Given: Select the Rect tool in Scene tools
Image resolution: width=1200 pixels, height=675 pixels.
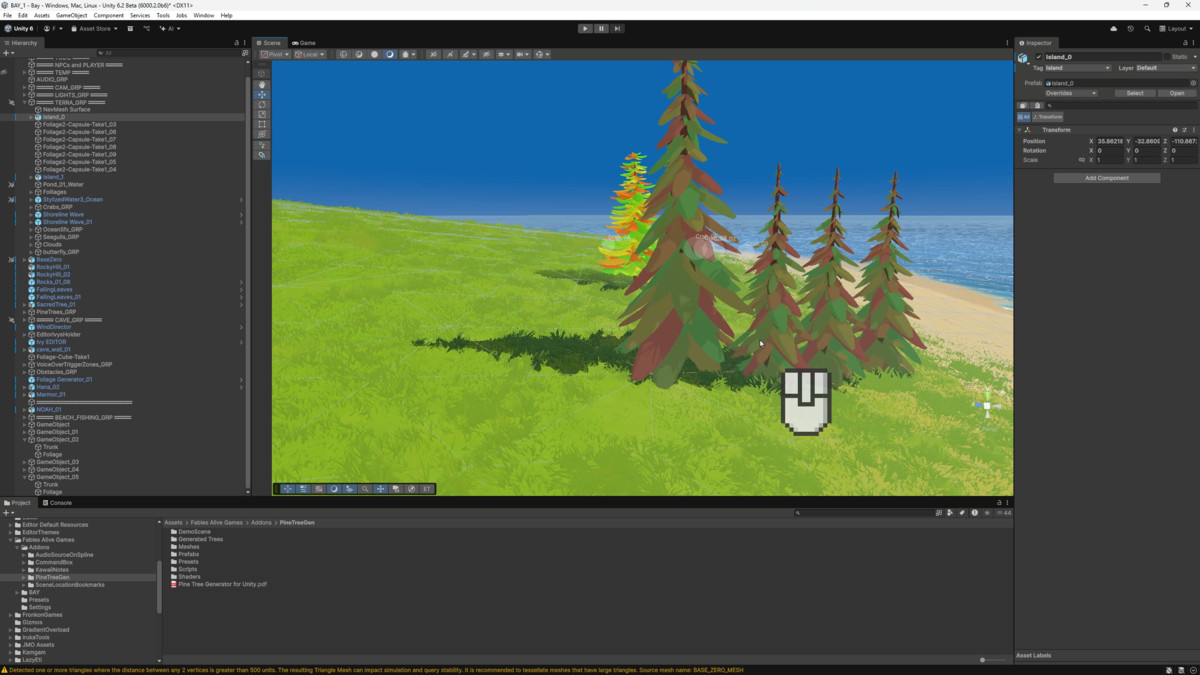Looking at the screenshot, I should (x=262, y=124).
